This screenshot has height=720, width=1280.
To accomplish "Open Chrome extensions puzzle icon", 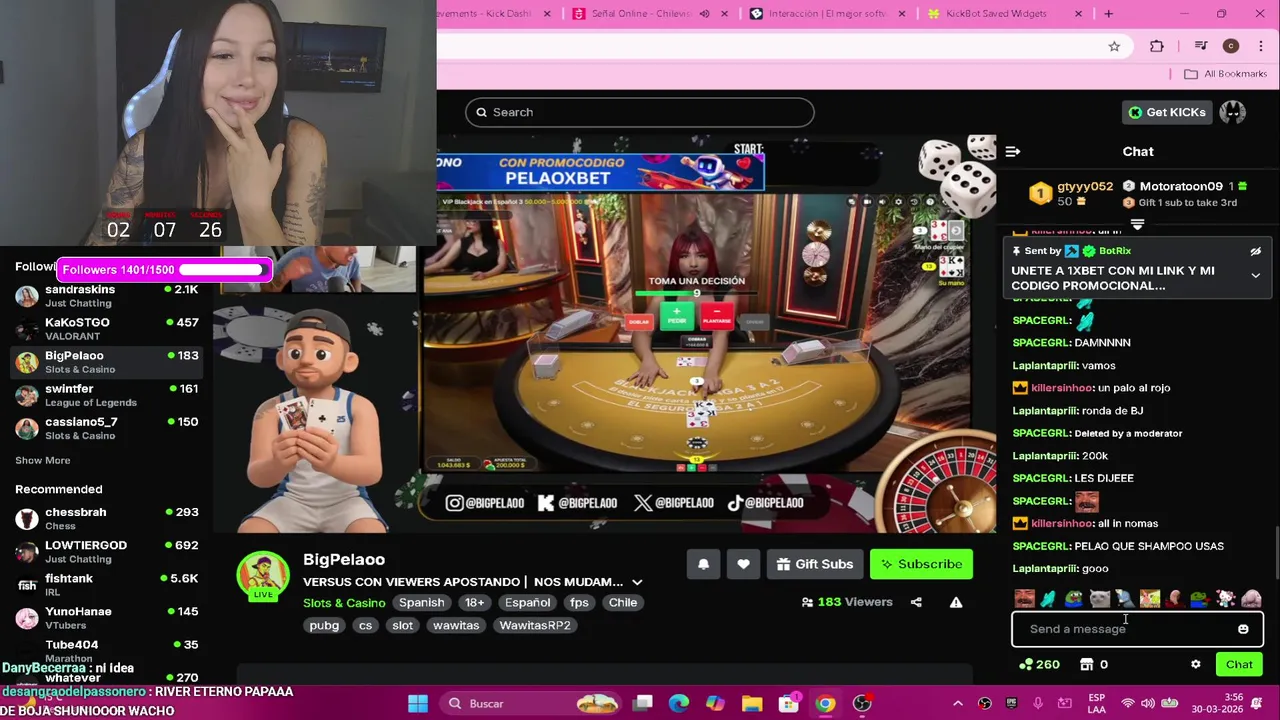I will [x=1157, y=46].
